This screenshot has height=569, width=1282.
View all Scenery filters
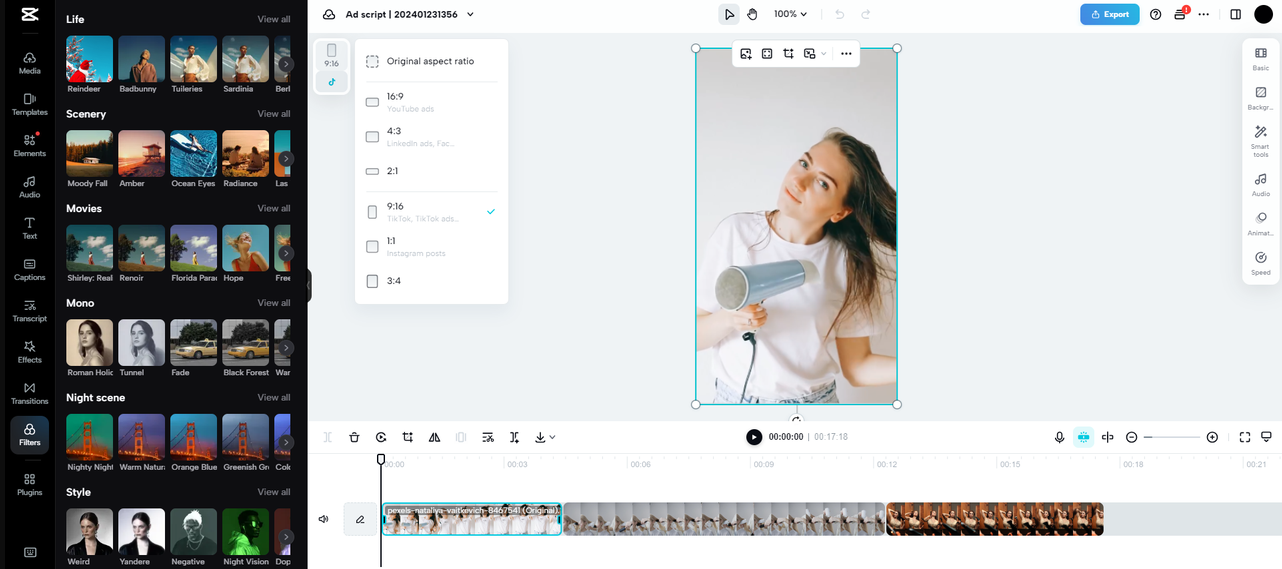(274, 114)
